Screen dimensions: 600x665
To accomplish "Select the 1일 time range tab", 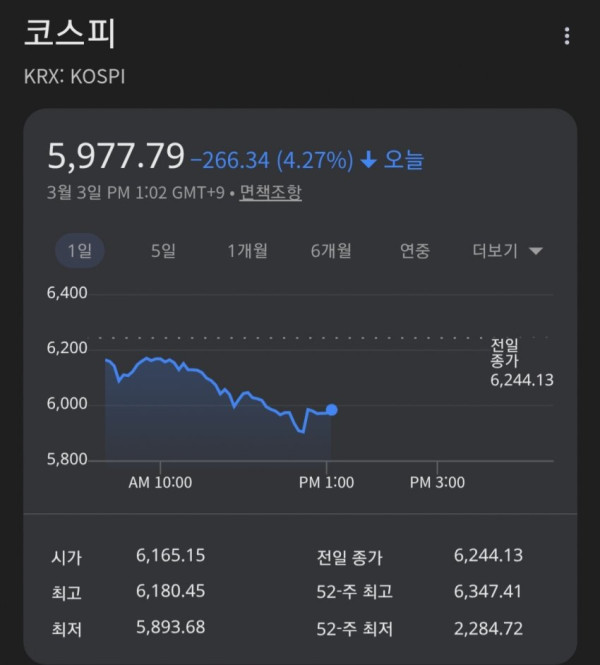I will 79,251.
